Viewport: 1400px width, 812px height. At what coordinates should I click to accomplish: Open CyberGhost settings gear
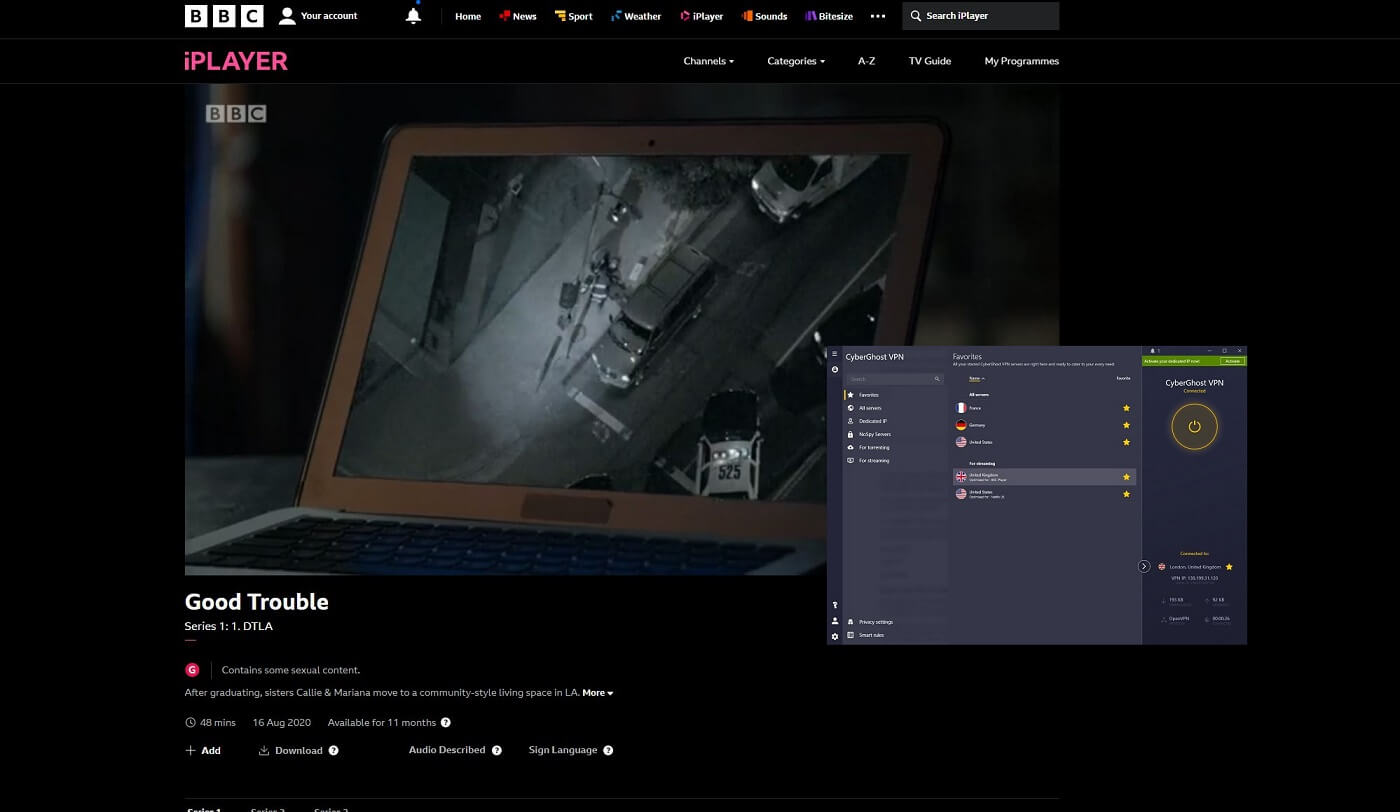coord(835,636)
